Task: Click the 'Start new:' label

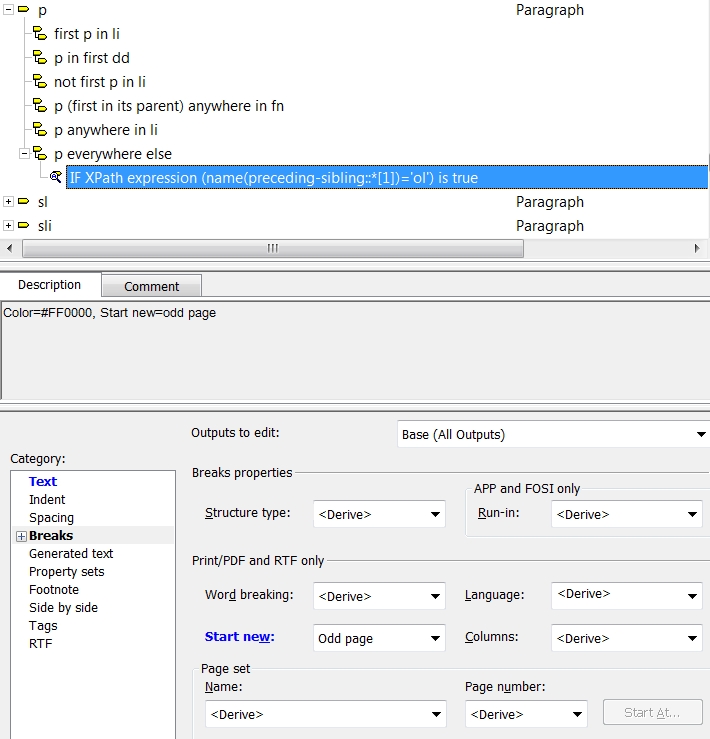Action: pyautogui.click(x=239, y=637)
